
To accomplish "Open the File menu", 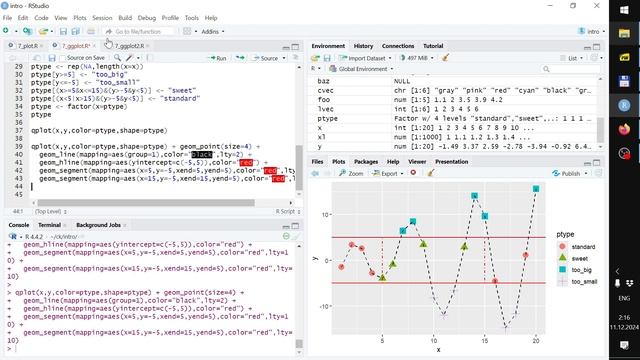I will click(7, 18).
